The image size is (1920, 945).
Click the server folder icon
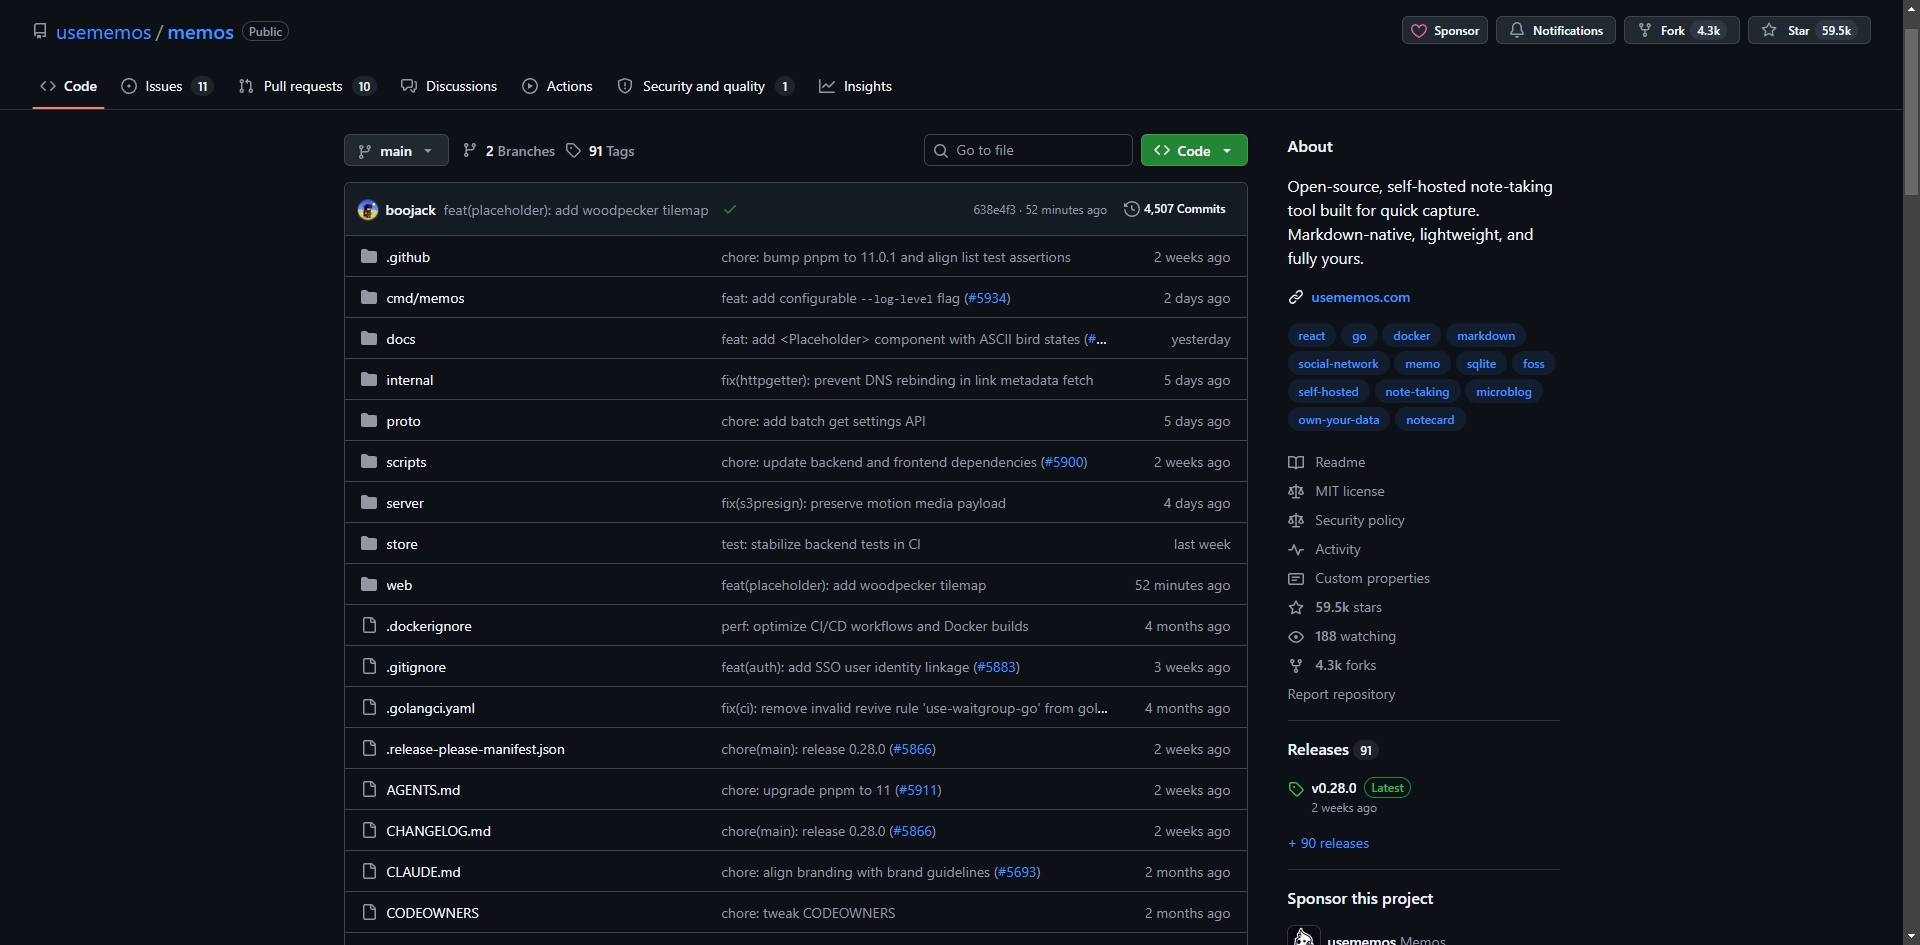coord(369,503)
